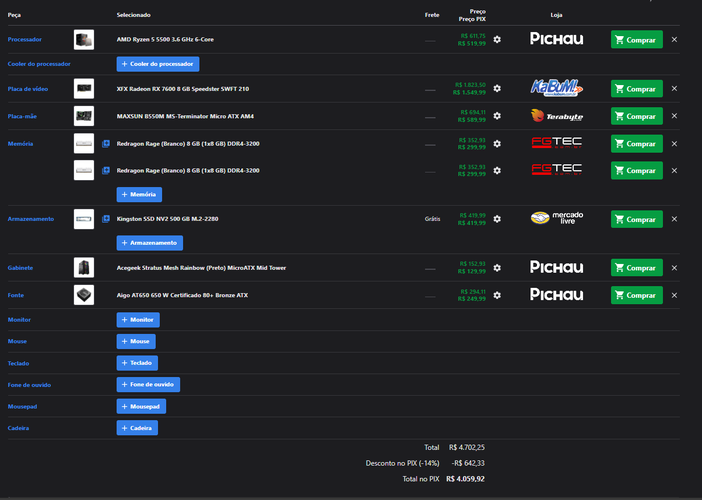Click KaBuM store logo on video card row
This screenshot has width=702, height=500.
click(556, 88)
